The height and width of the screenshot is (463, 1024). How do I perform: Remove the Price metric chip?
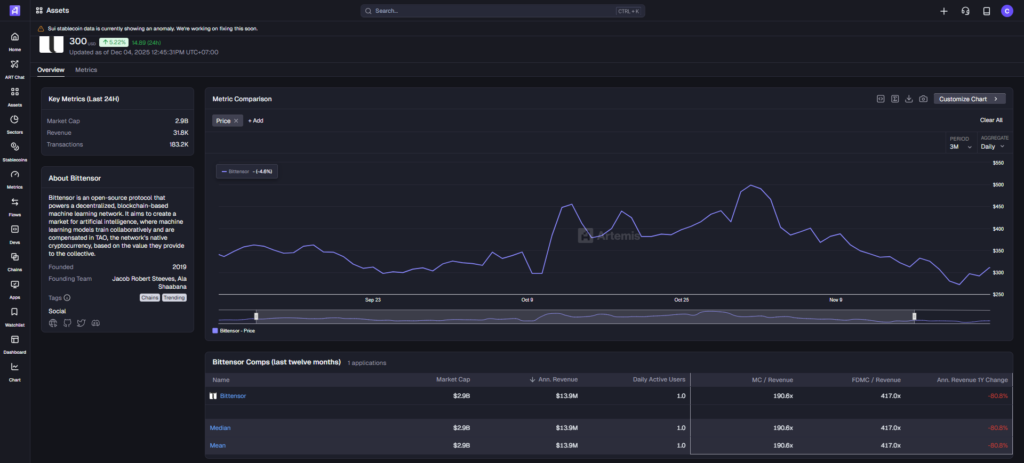[x=236, y=120]
